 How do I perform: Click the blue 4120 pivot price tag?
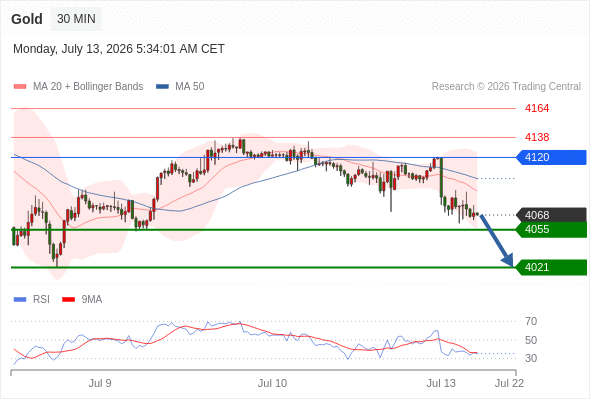click(551, 157)
